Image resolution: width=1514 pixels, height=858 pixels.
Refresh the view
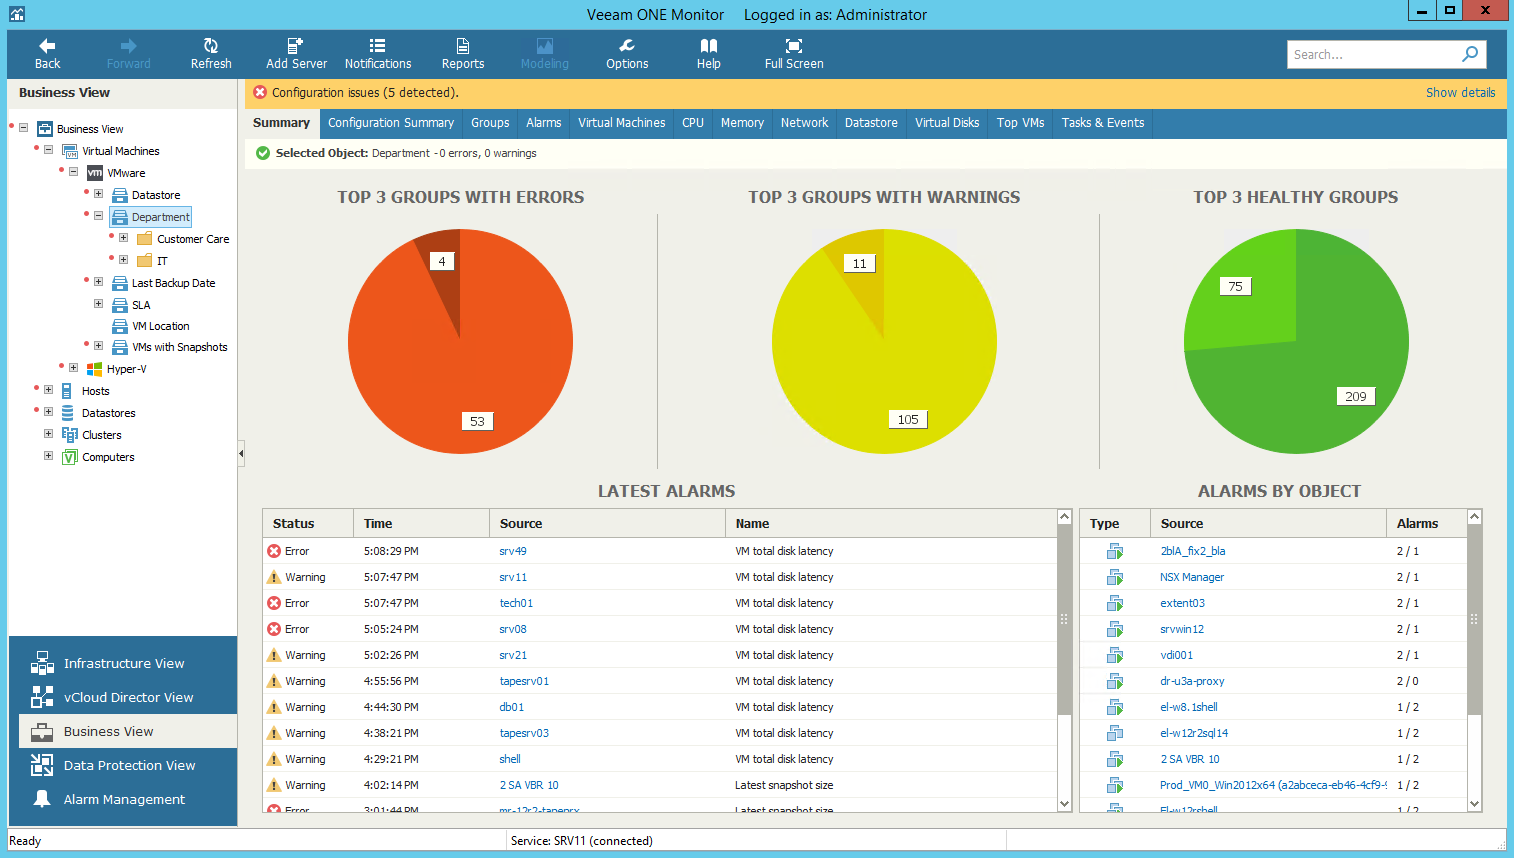point(211,54)
